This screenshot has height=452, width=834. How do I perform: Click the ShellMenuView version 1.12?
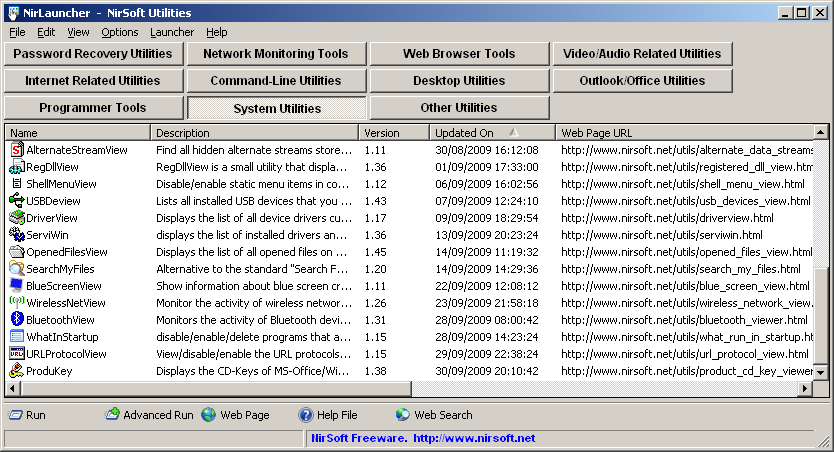[376, 184]
